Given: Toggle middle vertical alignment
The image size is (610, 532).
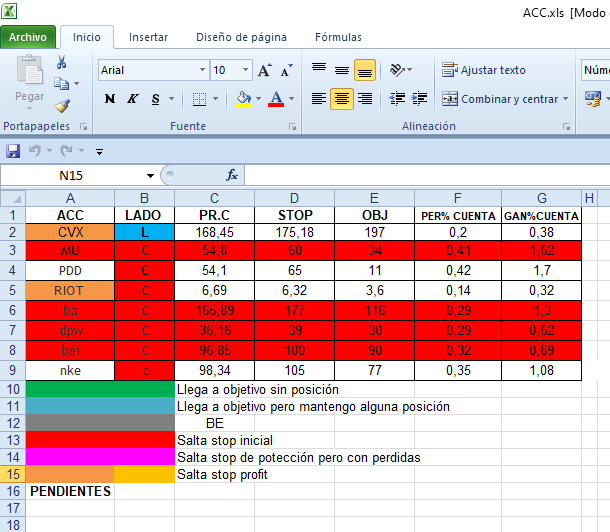Looking at the screenshot, I should [342, 70].
